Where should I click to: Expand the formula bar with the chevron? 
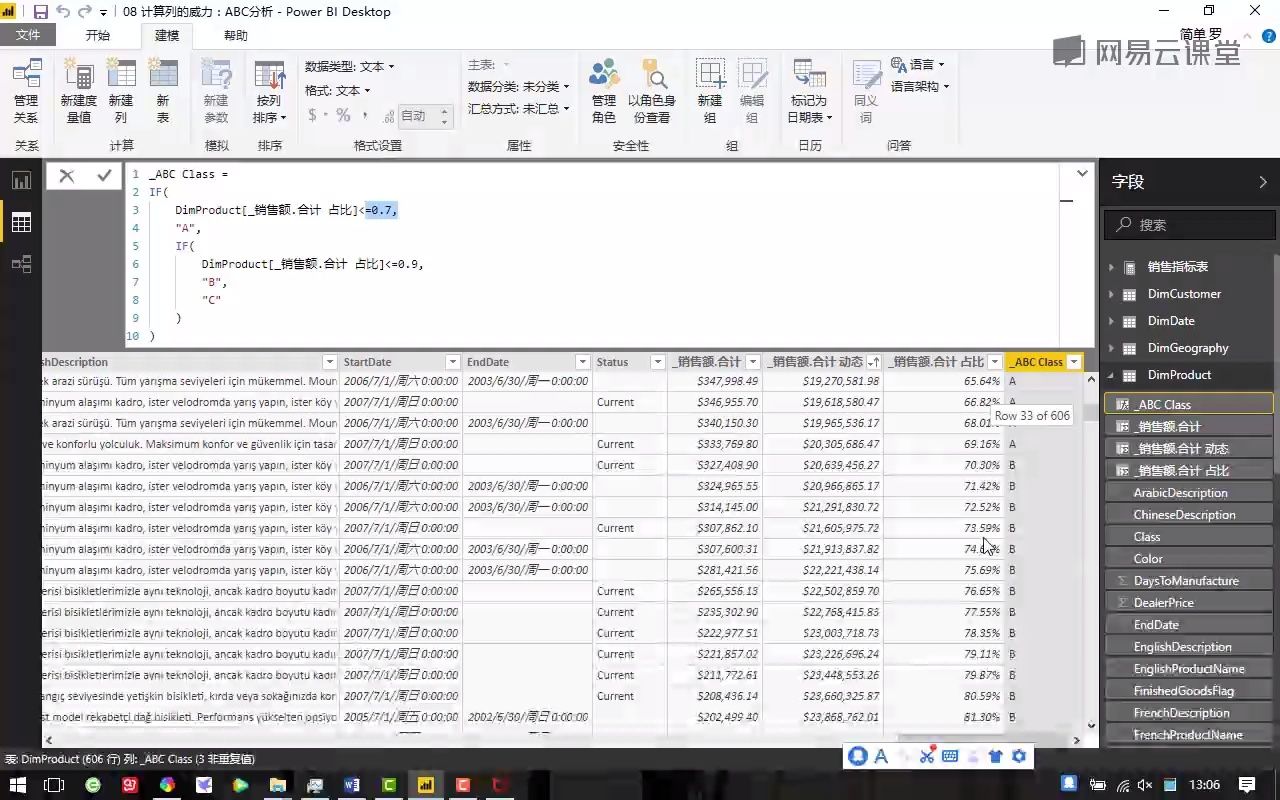click(x=1081, y=172)
